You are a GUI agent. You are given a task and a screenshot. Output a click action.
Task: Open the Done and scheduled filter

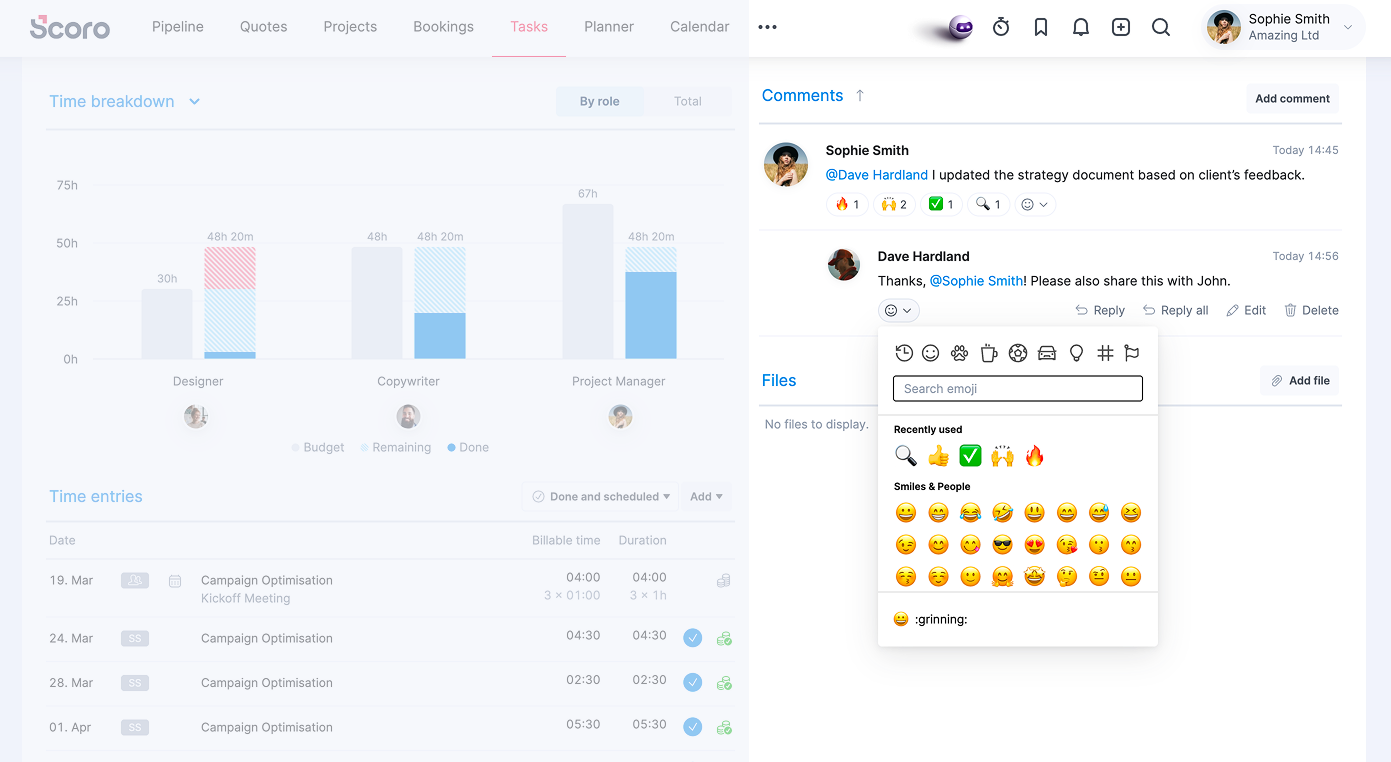point(600,497)
